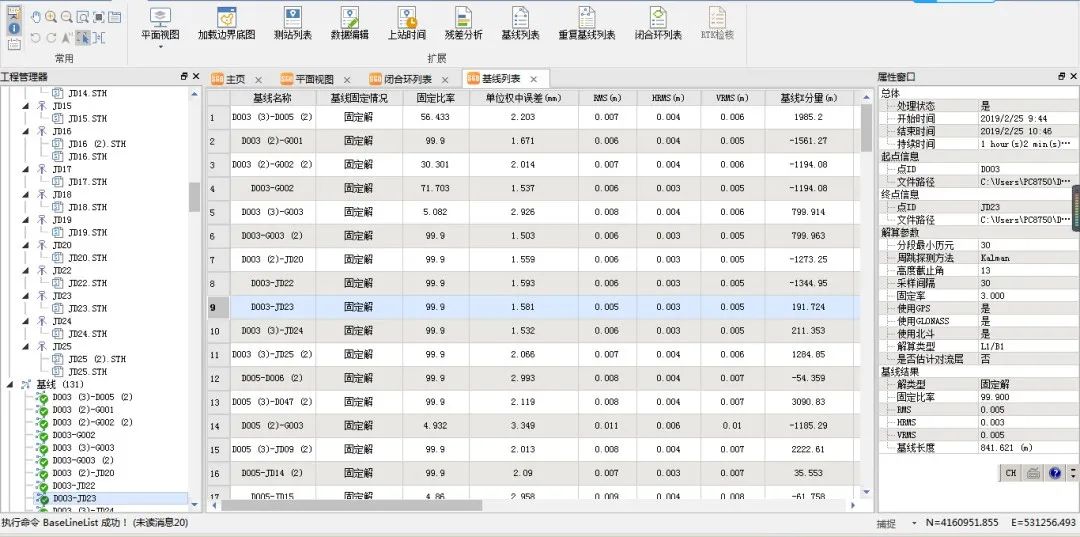Open 上站时间 station time tool
This screenshot has width=1080, height=537.
406,24
